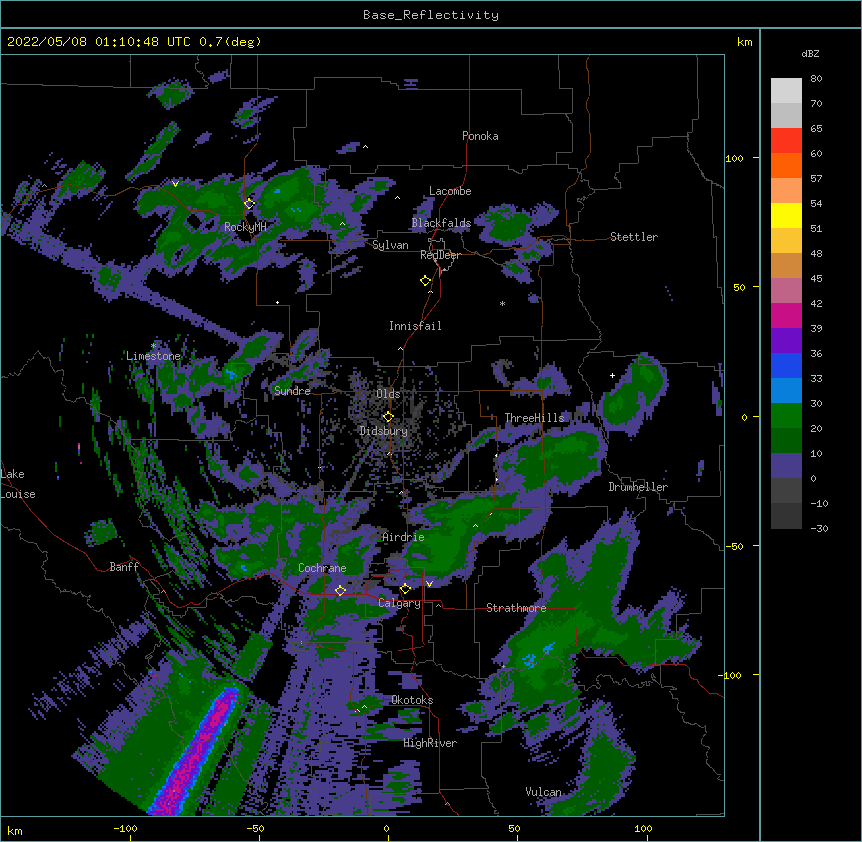The height and width of the screenshot is (842, 862).
Task: Click the ThreeHills town label
Action: 534,418
